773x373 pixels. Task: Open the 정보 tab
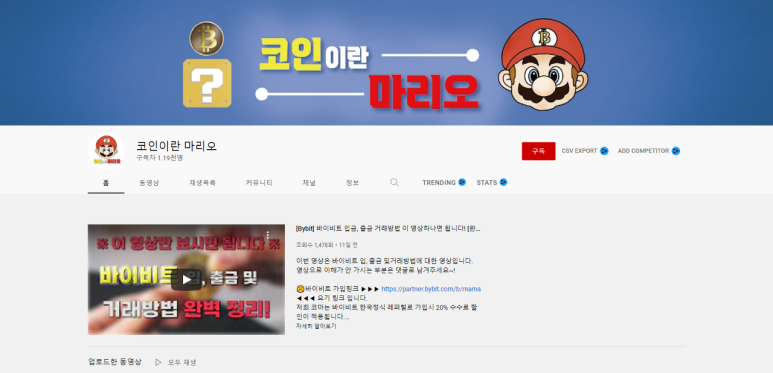352,183
